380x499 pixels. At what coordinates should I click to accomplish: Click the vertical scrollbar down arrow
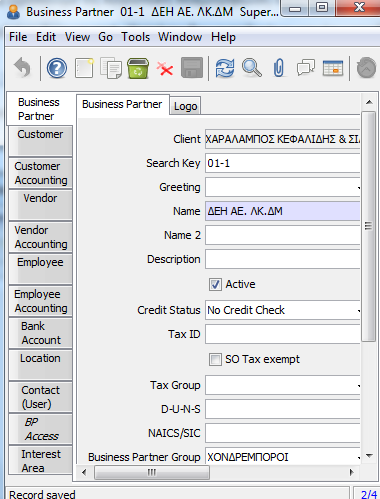[x=369, y=455]
